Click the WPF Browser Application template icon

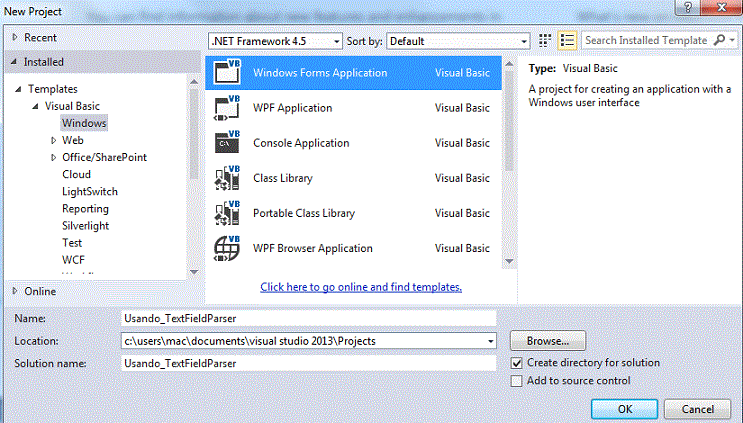coord(227,248)
